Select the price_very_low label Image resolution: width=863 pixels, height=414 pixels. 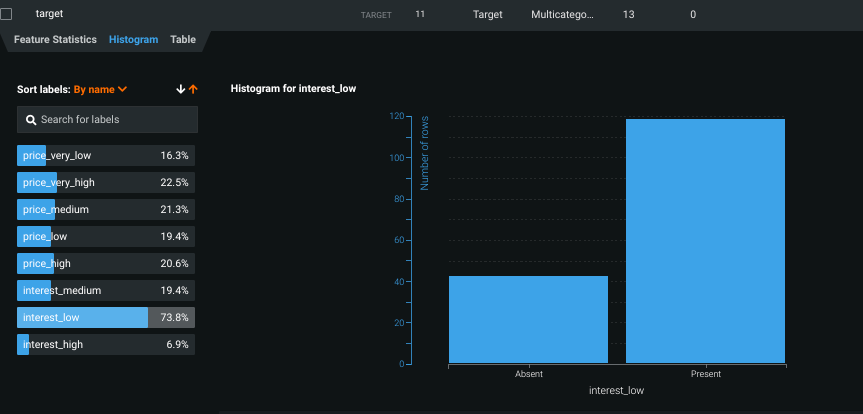click(x=106, y=155)
